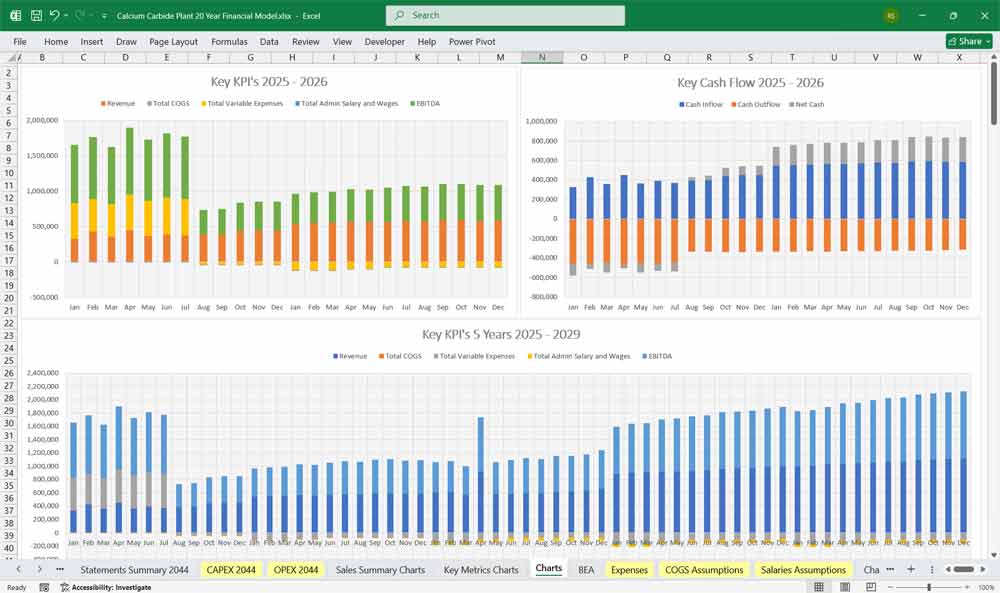Enable Page Layout view from the status bar

(845, 586)
